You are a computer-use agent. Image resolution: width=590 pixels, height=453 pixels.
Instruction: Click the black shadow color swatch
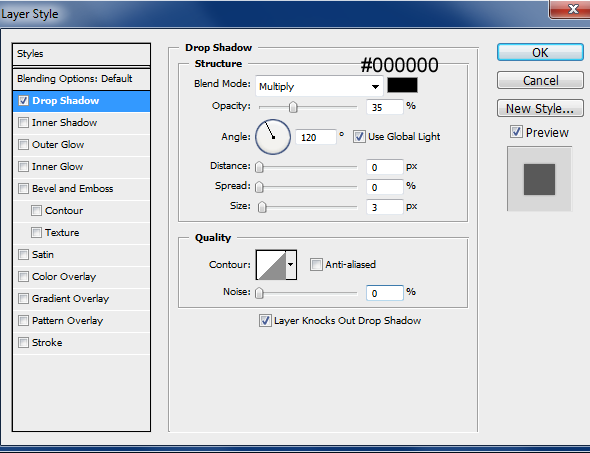tap(402, 85)
